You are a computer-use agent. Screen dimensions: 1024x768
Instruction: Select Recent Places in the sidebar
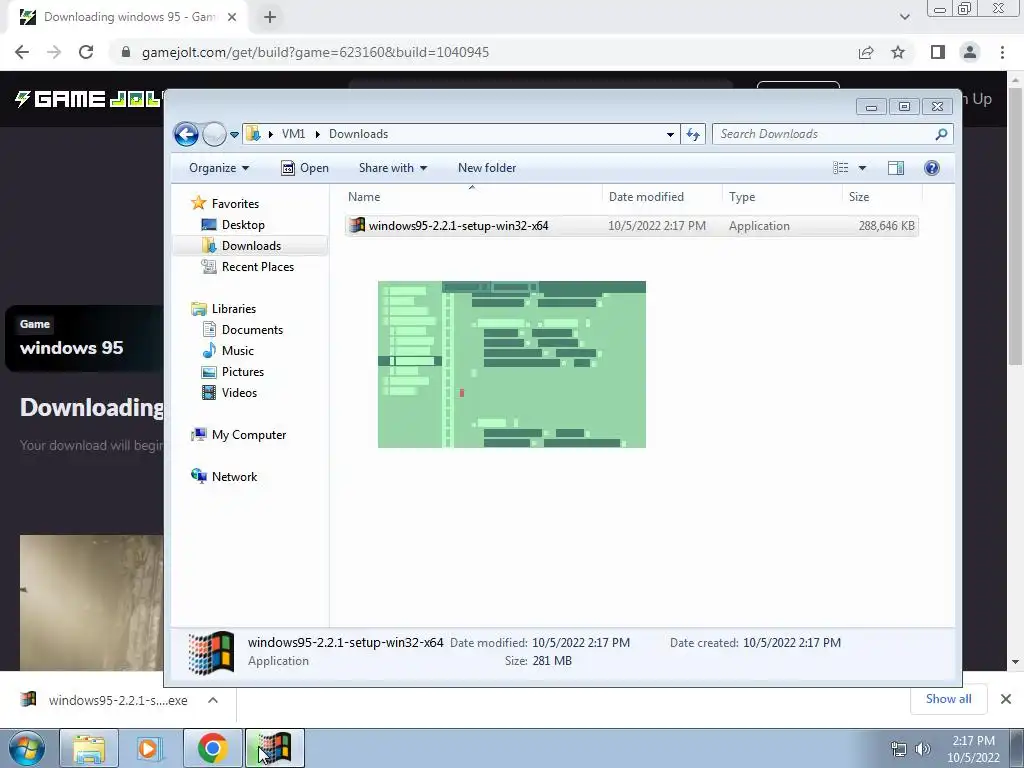click(248, 266)
